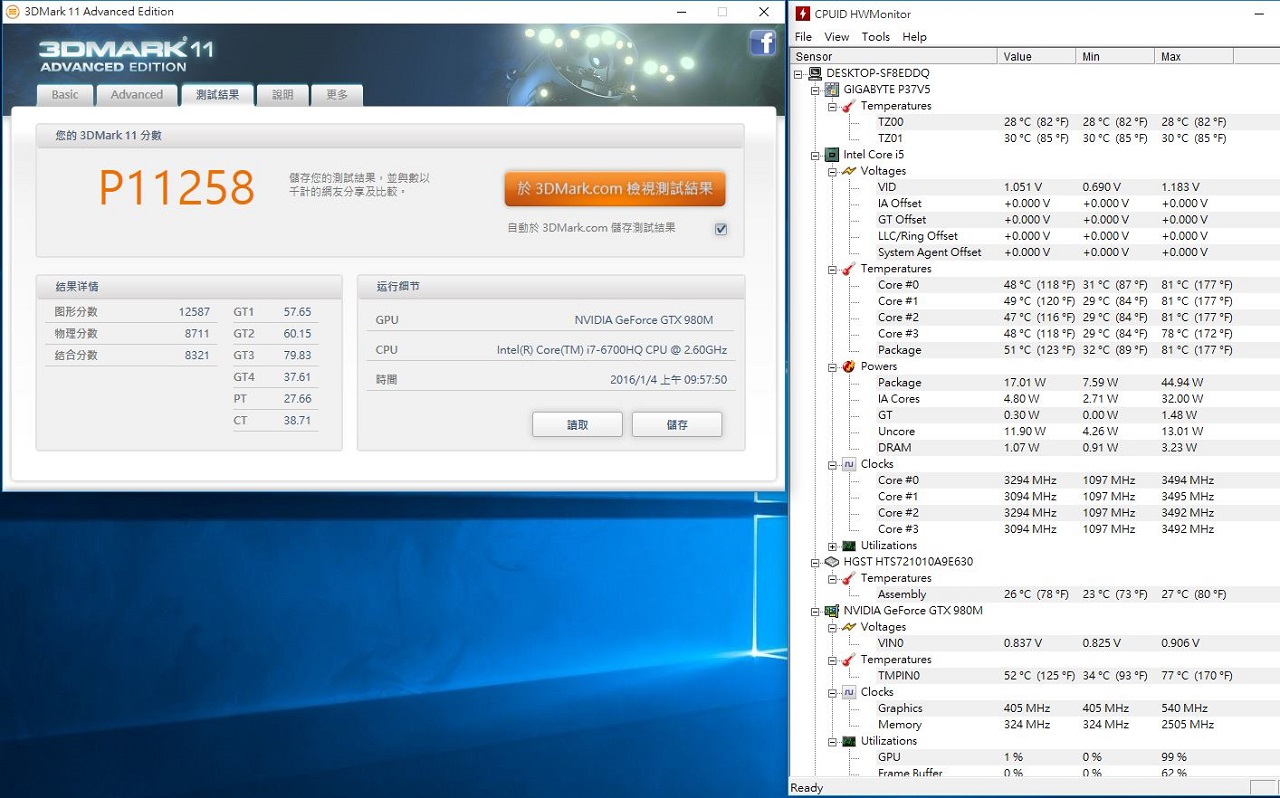The width and height of the screenshot is (1280, 798).
Task: Collapse the GIGABYTE P37V5 tree node
Action: click(x=816, y=90)
